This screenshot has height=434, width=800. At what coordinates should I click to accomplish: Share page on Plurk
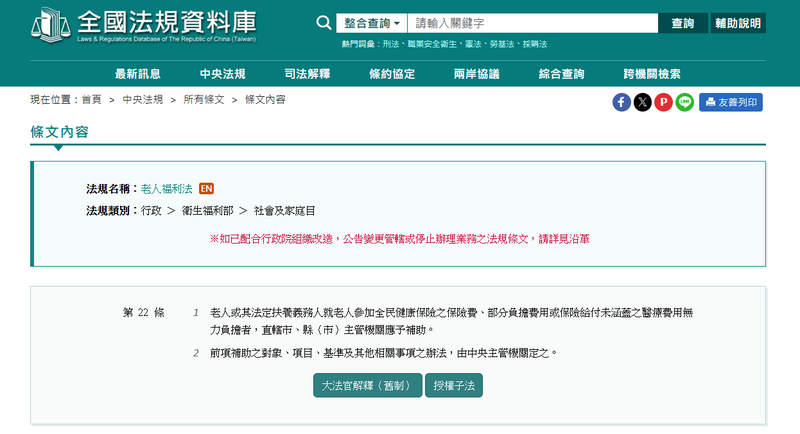click(x=663, y=103)
